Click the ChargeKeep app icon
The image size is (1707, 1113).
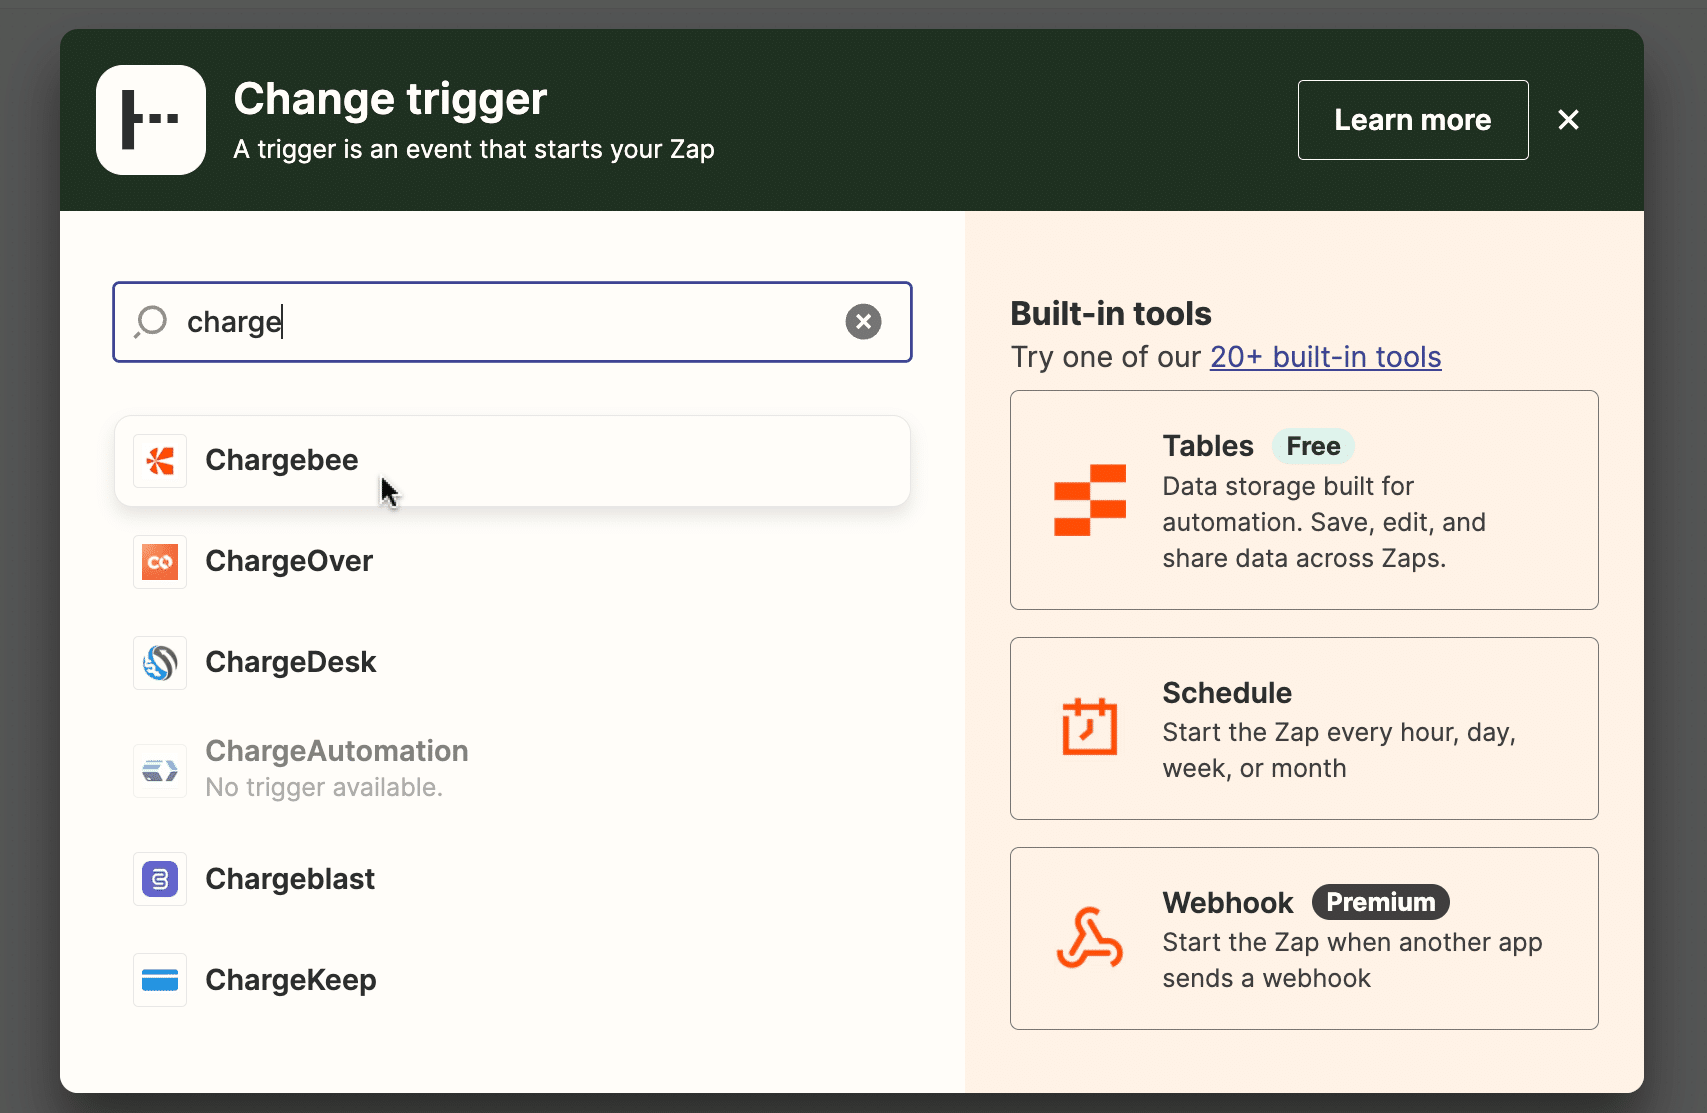point(160,980)
